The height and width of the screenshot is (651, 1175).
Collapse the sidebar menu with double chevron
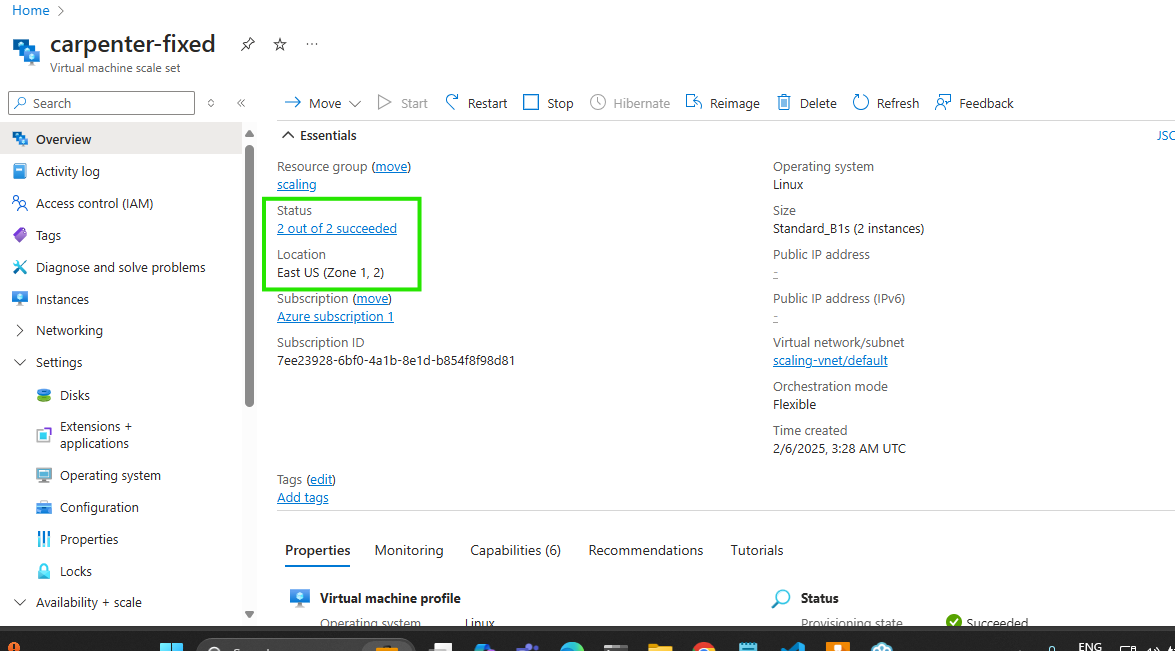coord(241,103)
